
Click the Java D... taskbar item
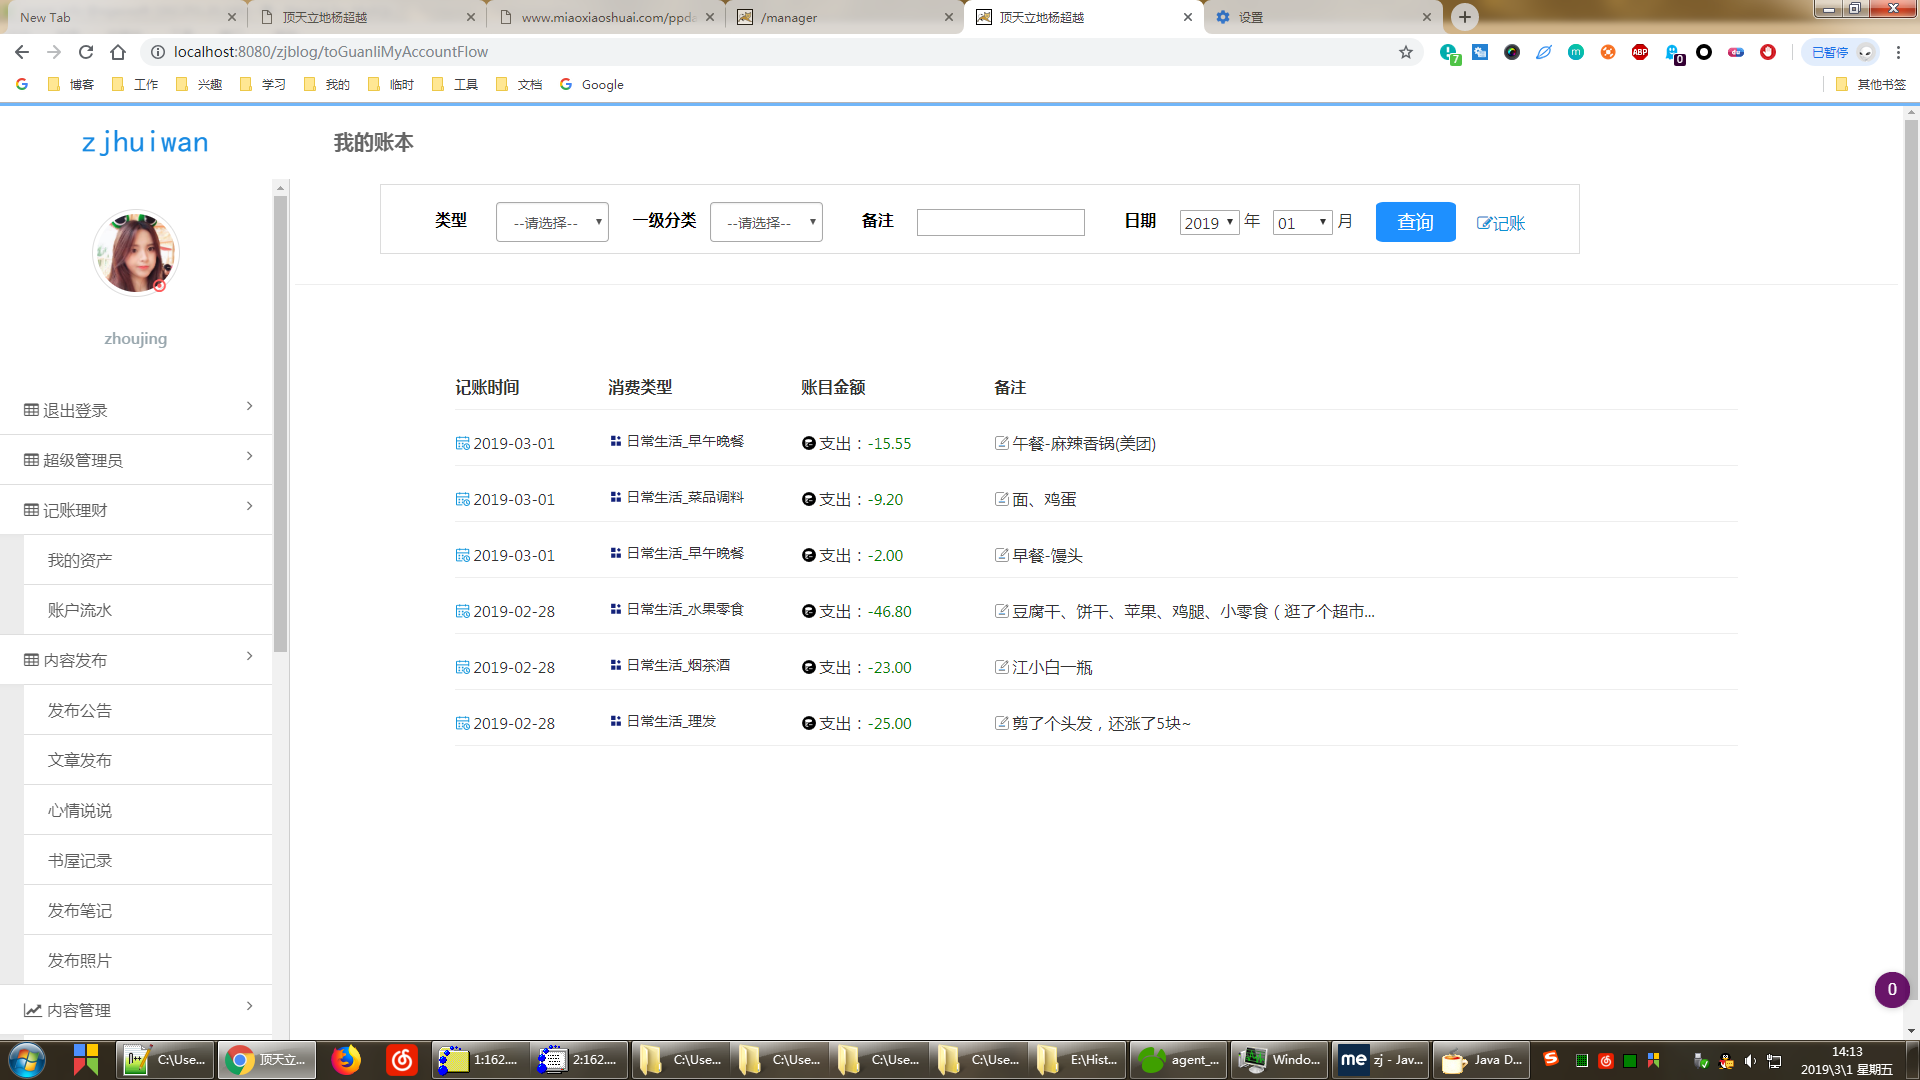[x=1481, y=1059]
